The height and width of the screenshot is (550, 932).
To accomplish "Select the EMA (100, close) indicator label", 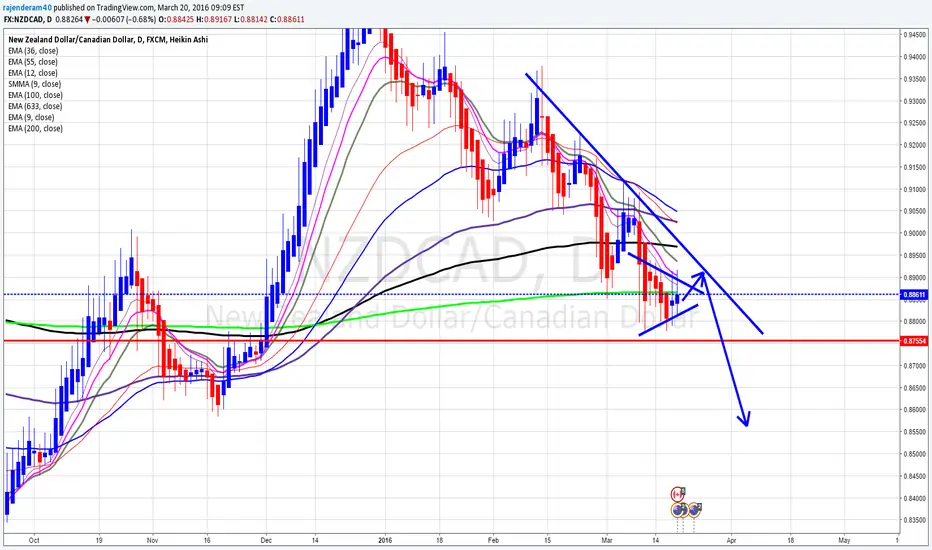I will click(36, 95).
